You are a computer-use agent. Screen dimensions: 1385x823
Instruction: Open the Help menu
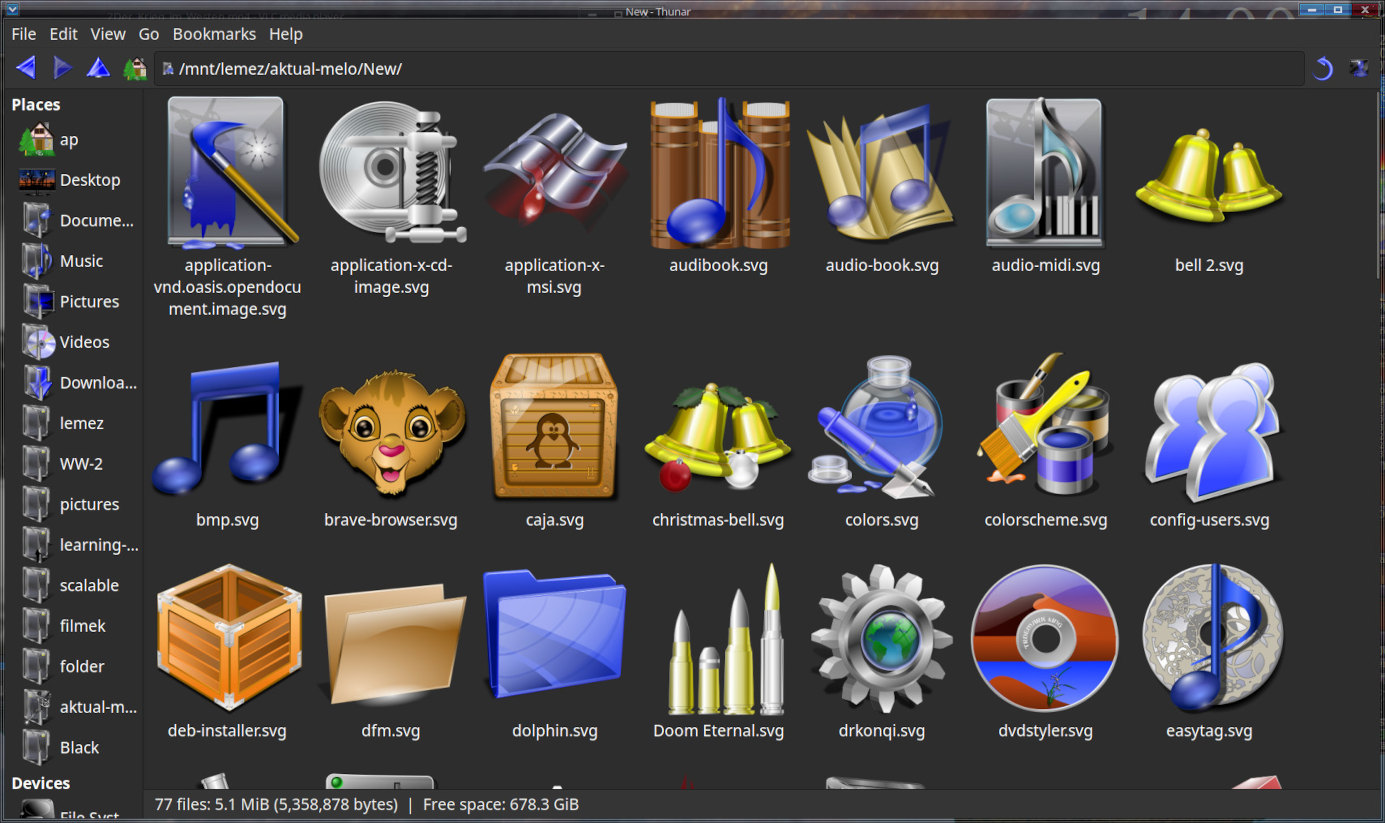click(285, 34)
